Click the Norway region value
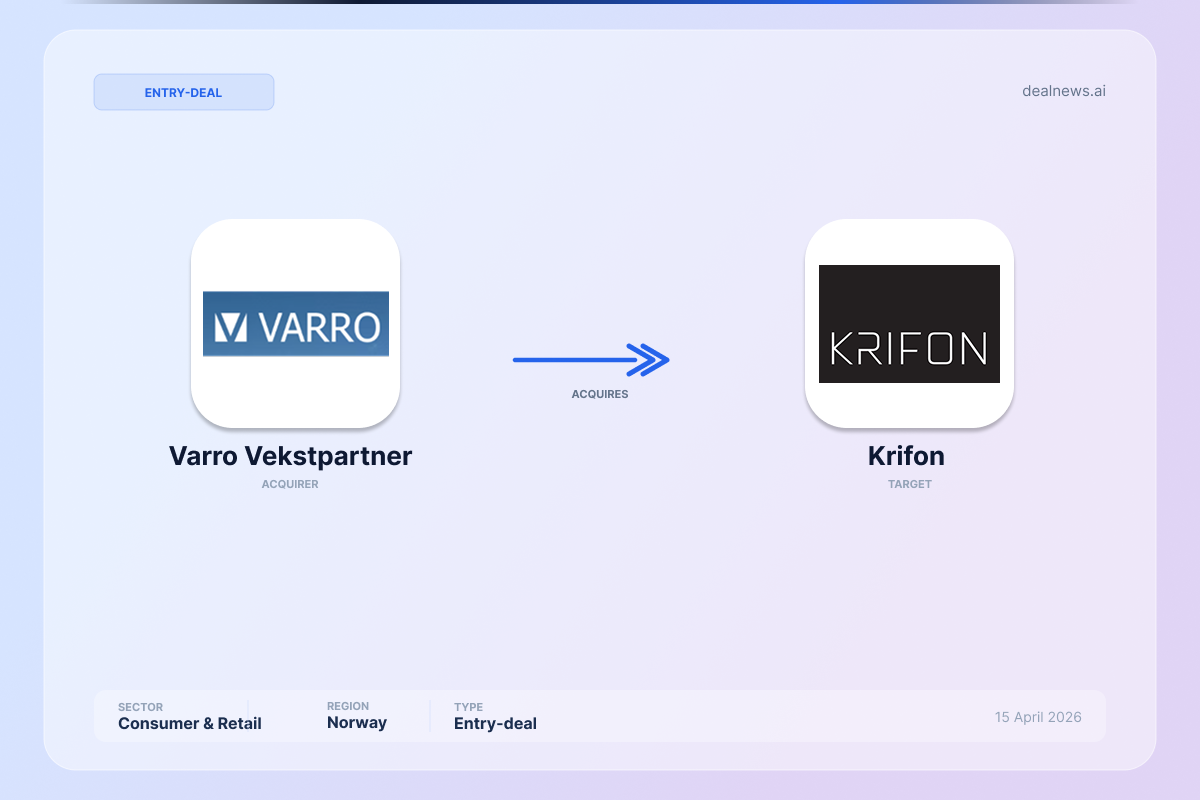The height and width of the screenshot is (800, 1200). pyautogui.click(x=357, y=723)
